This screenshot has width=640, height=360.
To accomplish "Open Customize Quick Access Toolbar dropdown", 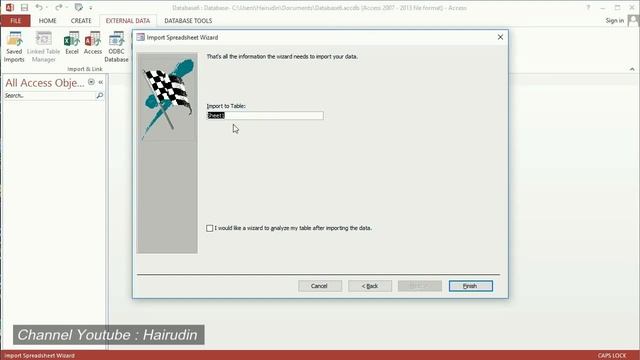I will (x=91, y=8).
